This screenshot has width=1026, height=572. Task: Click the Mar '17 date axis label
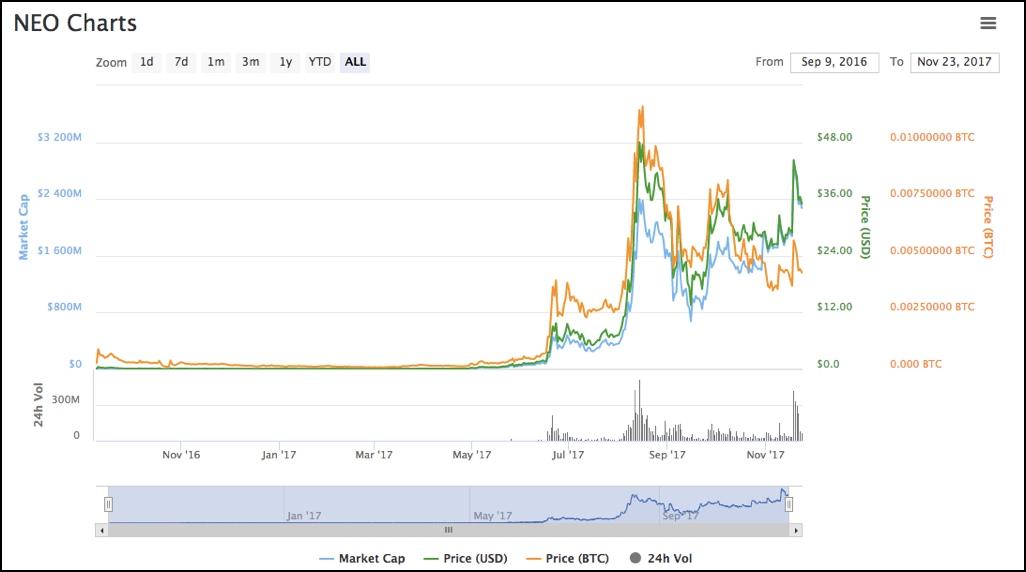[374, 455]
